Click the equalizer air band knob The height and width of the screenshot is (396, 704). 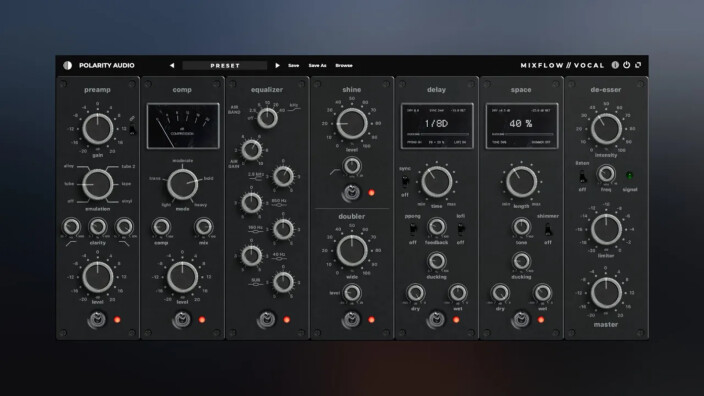[x=267, y=119]
